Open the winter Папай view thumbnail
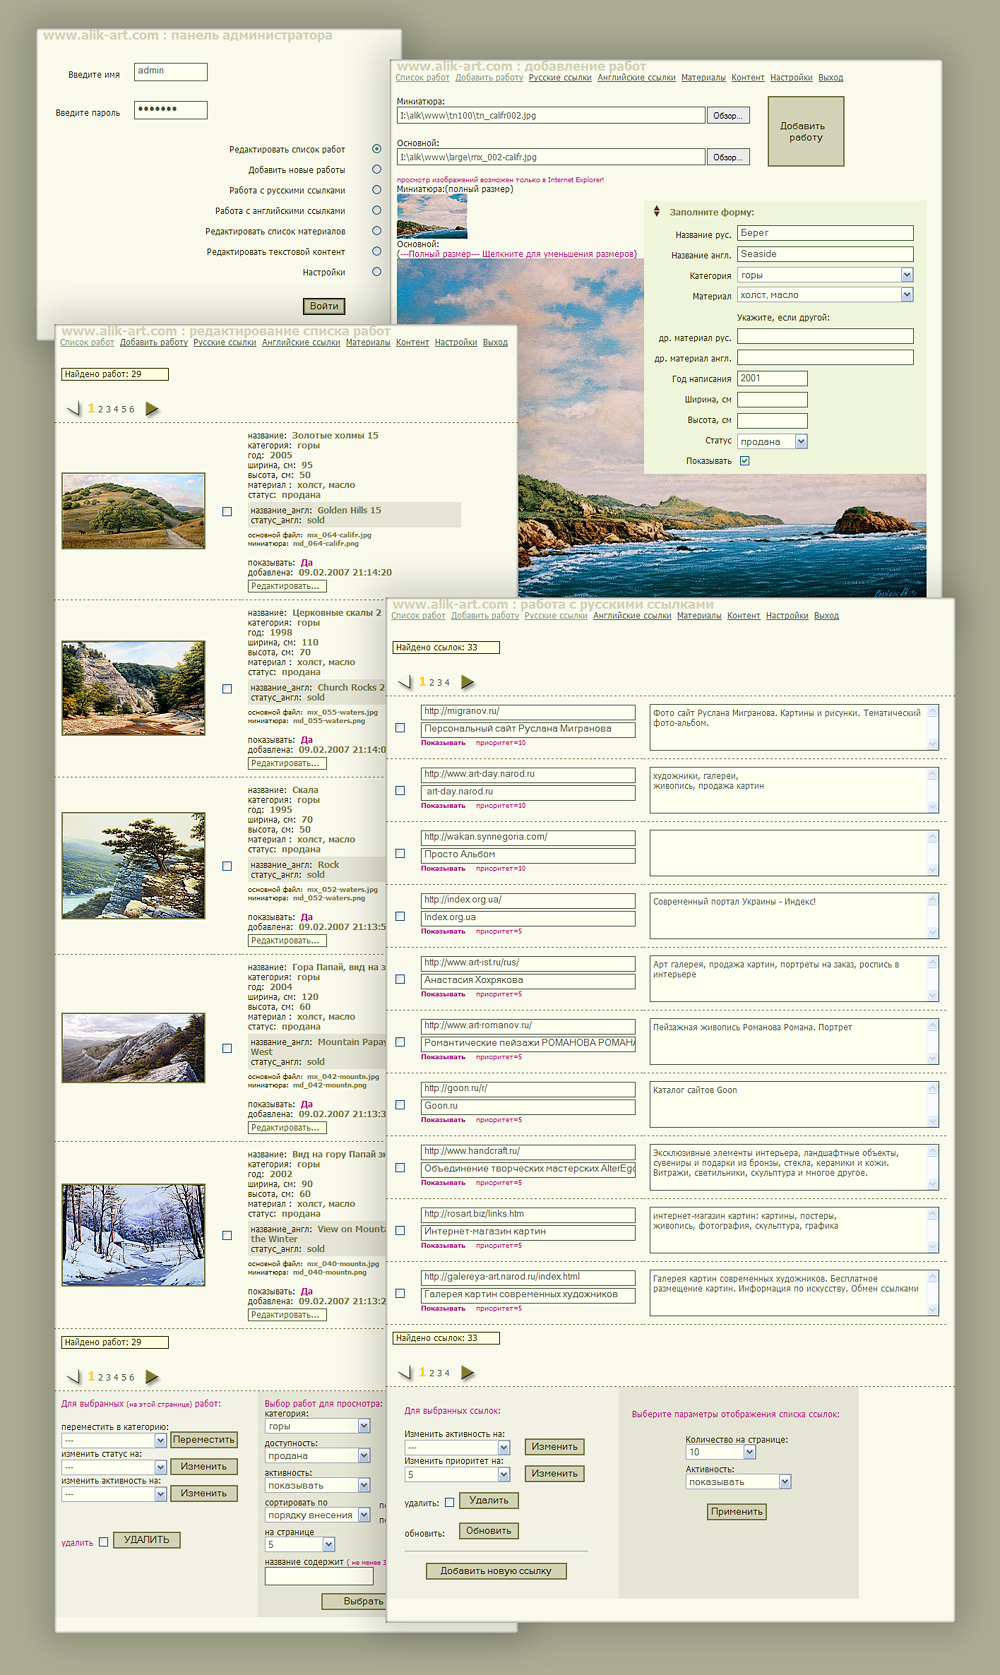The width and height of the screenshot is (1000, 1675). [x=133, y=1235]
